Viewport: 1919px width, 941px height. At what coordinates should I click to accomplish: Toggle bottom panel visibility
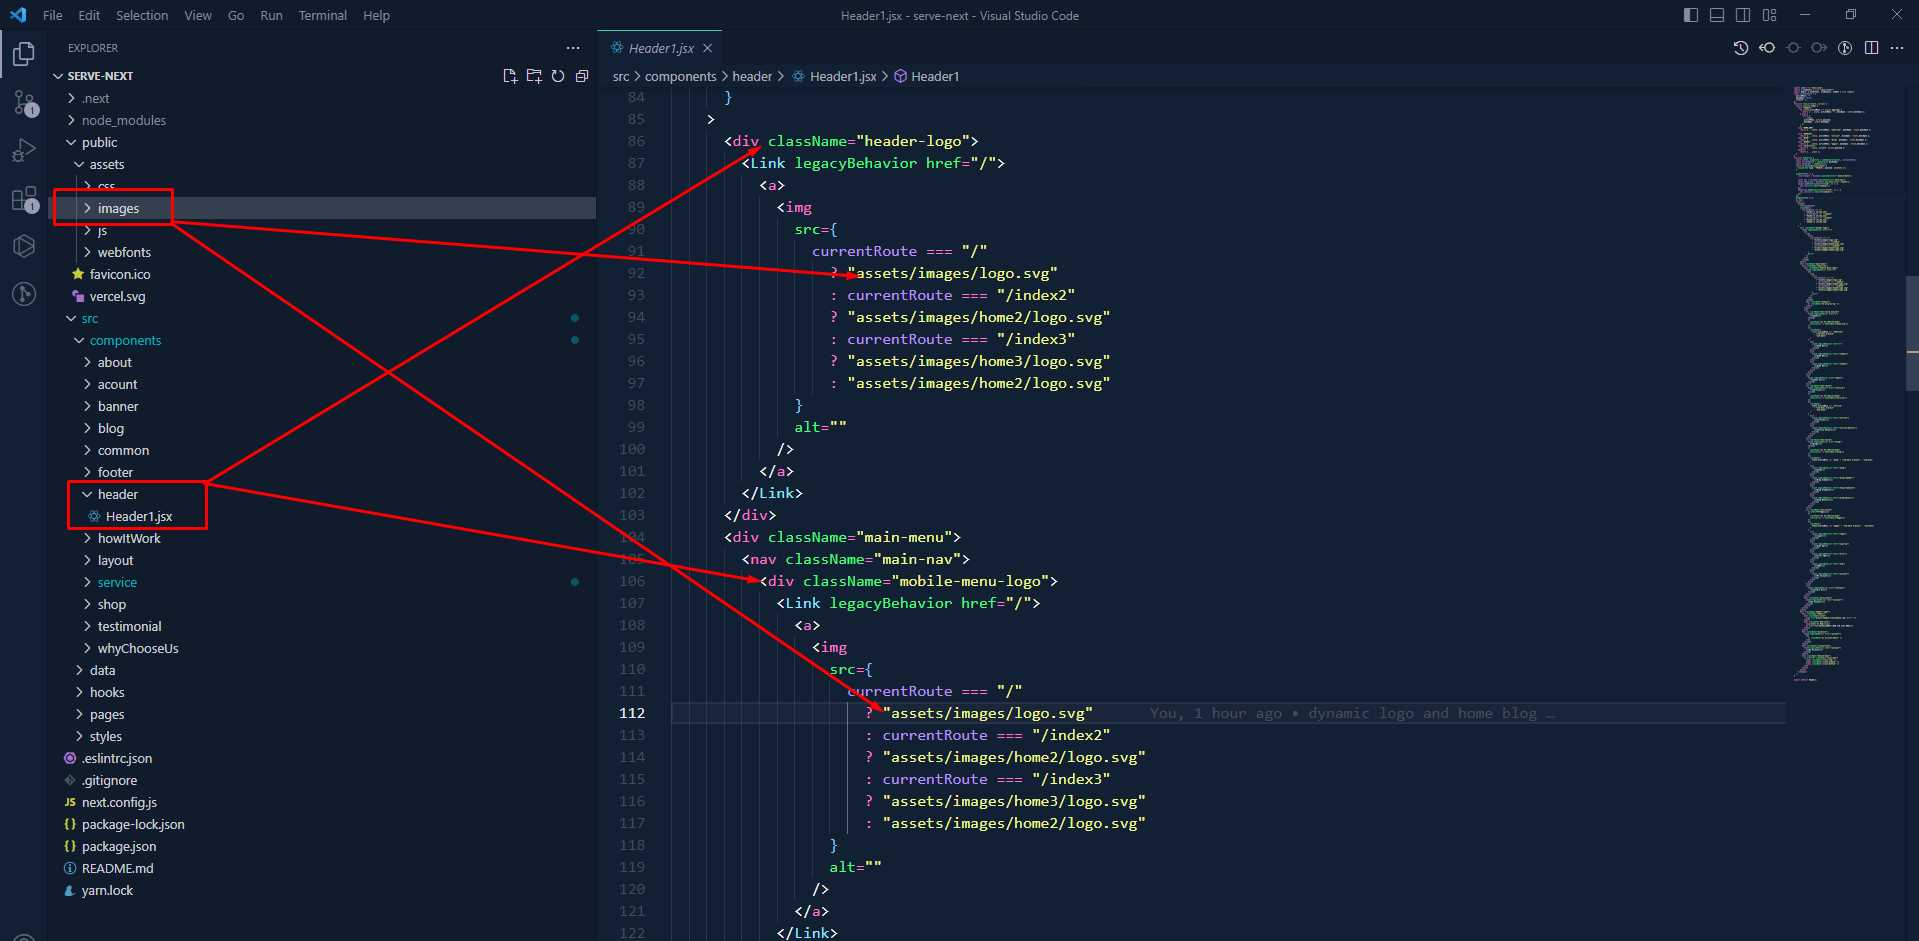pos(1717,15)
